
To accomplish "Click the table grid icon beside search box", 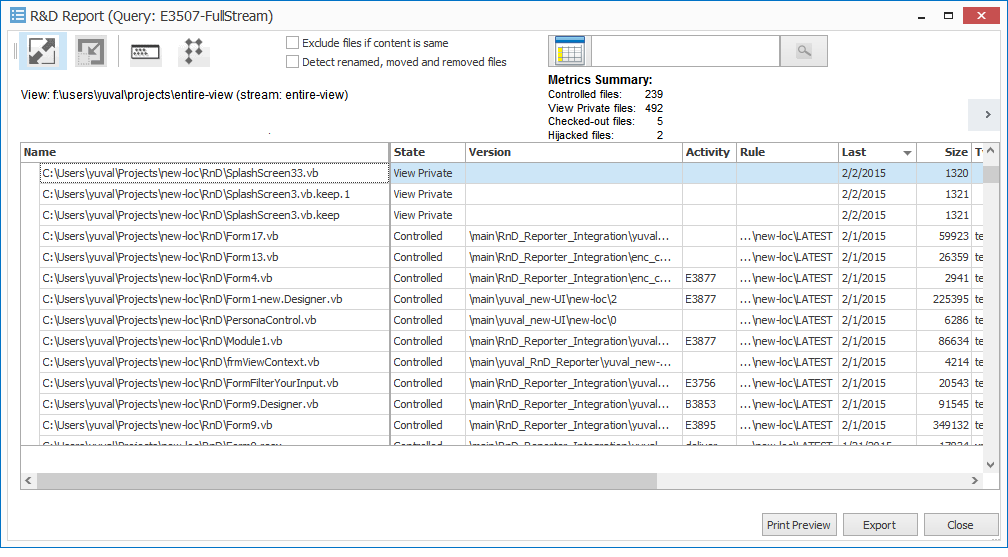I will point(570,51).
